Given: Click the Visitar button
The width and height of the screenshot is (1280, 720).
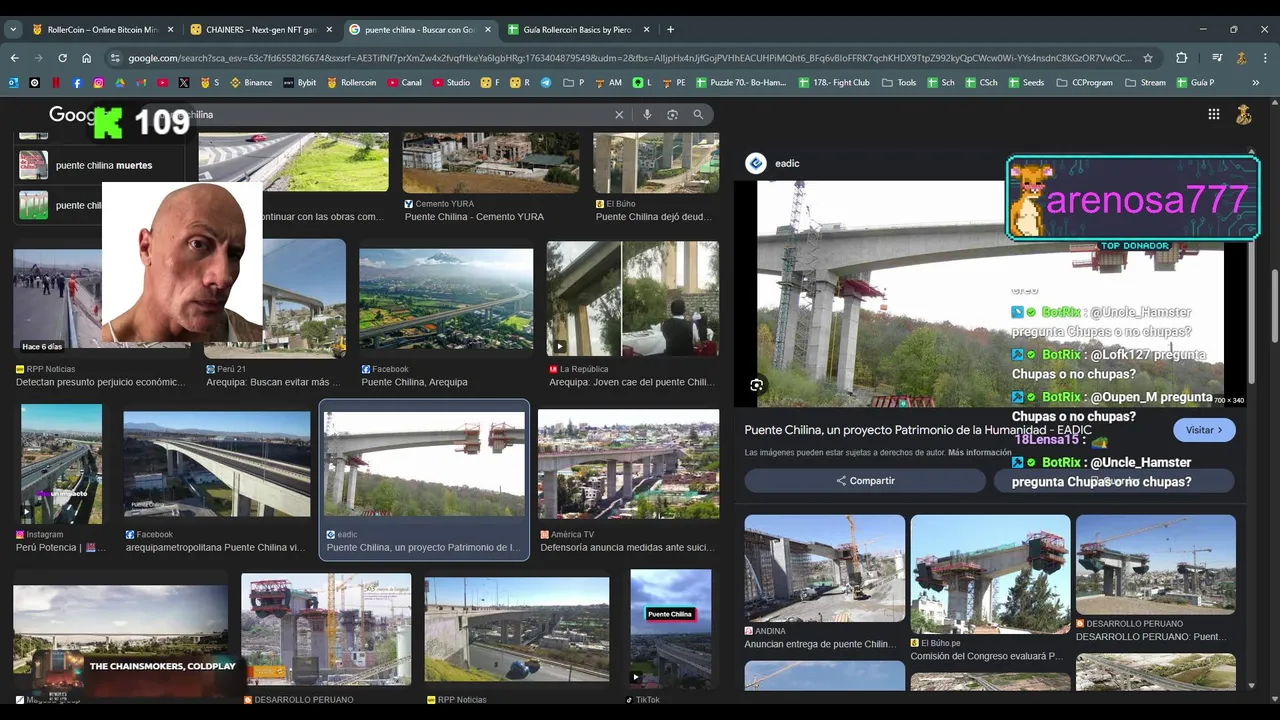Looking at the screenshot, I should coord(1204,430).
